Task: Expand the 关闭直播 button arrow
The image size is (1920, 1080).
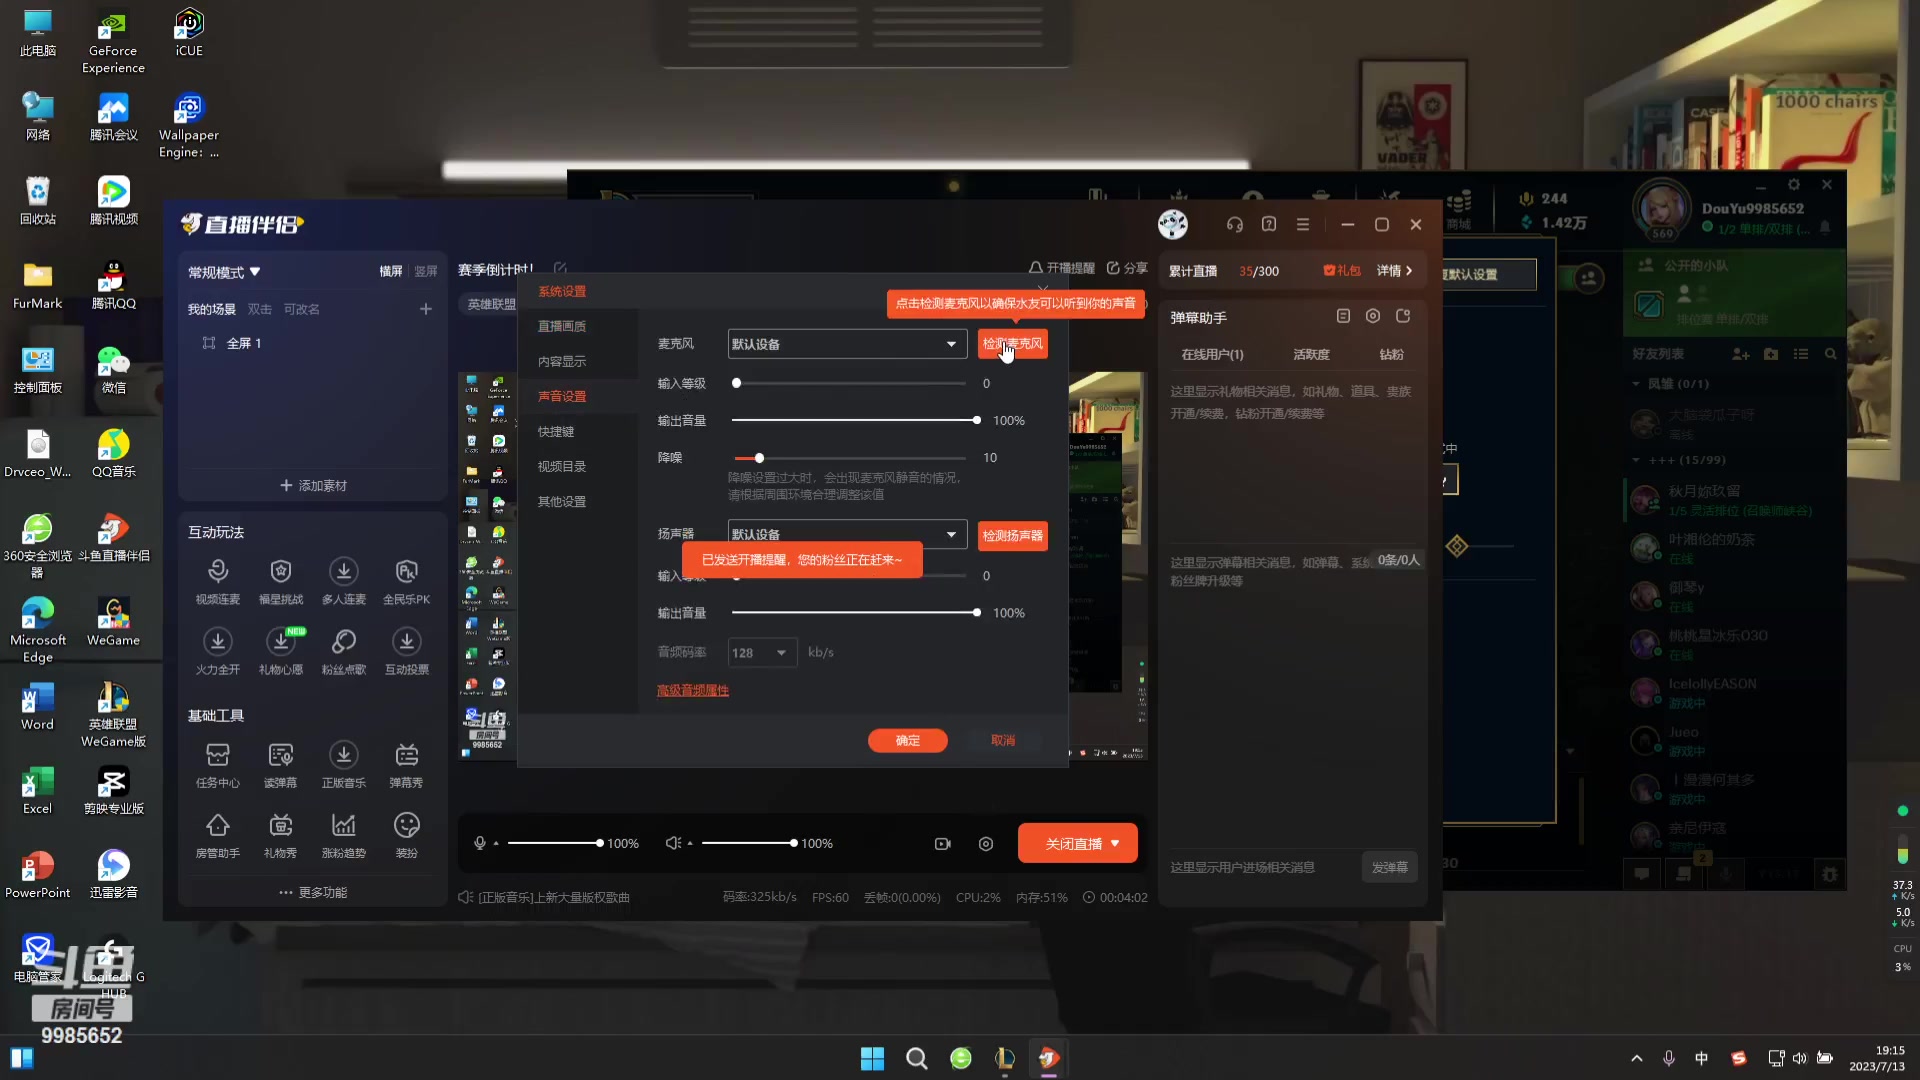Action: coord(1115,843)
